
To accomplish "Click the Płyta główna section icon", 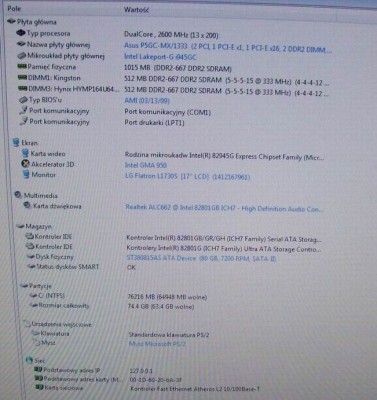I will tap(11, 22).
